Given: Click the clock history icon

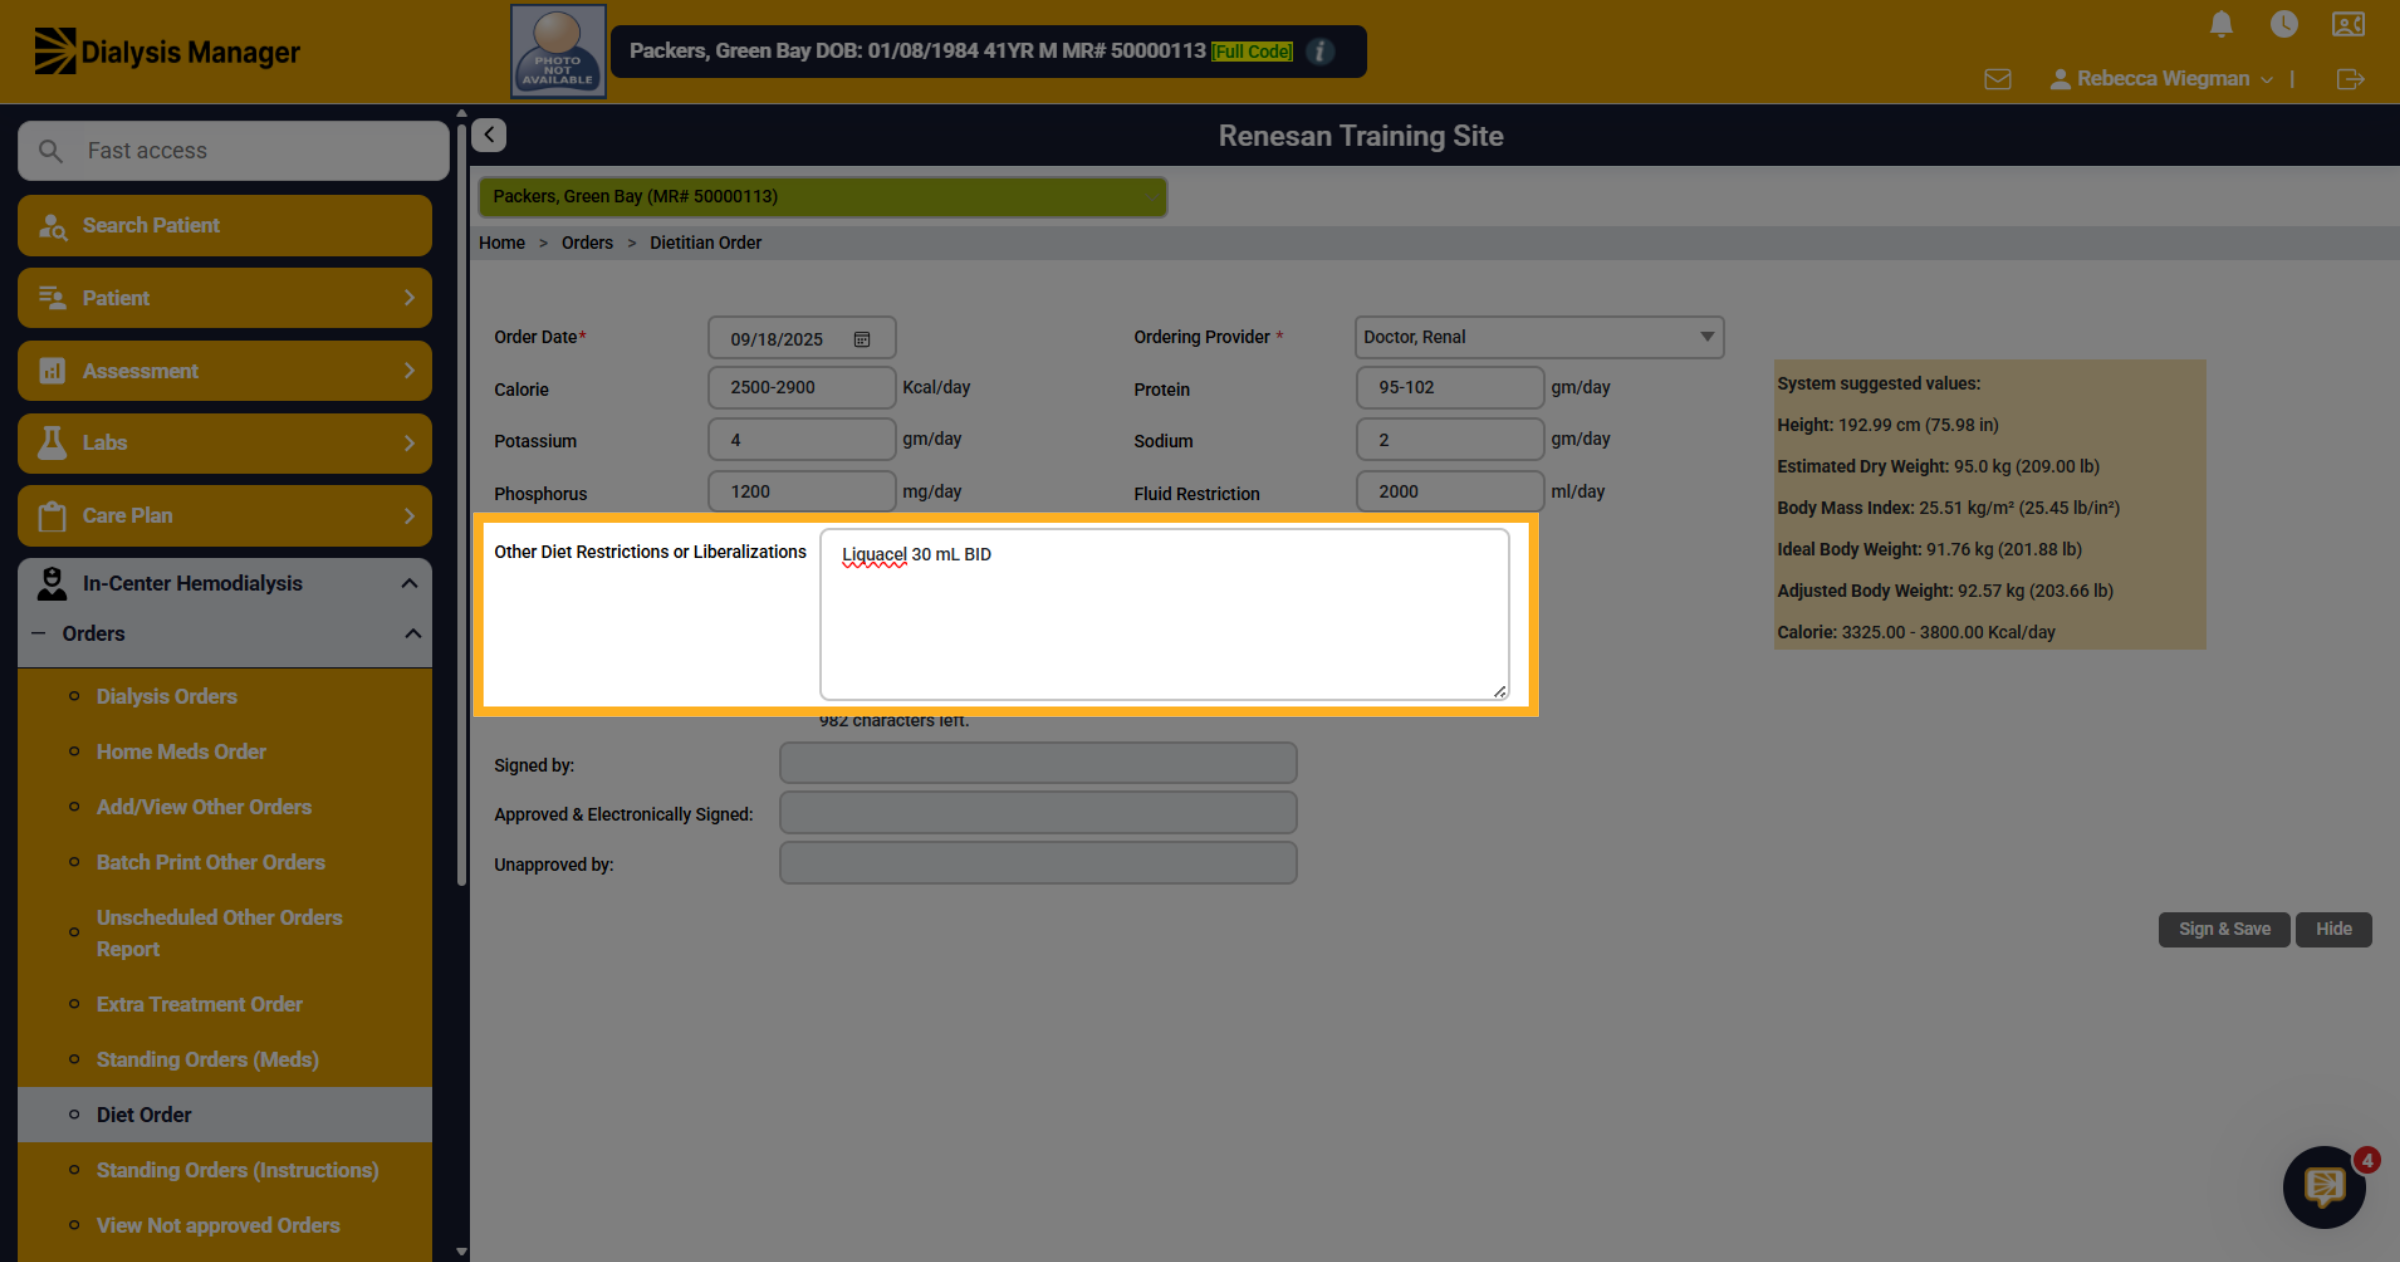Looking at the screenshot, I should click(x=2284, y=24).
